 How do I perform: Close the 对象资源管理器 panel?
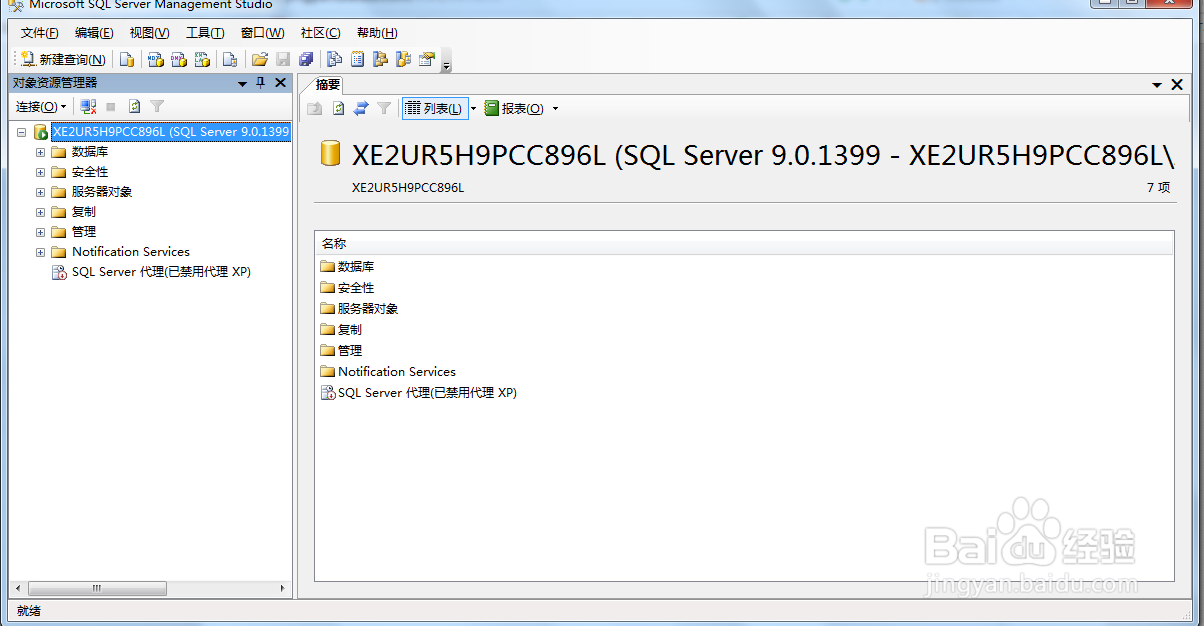280,83
